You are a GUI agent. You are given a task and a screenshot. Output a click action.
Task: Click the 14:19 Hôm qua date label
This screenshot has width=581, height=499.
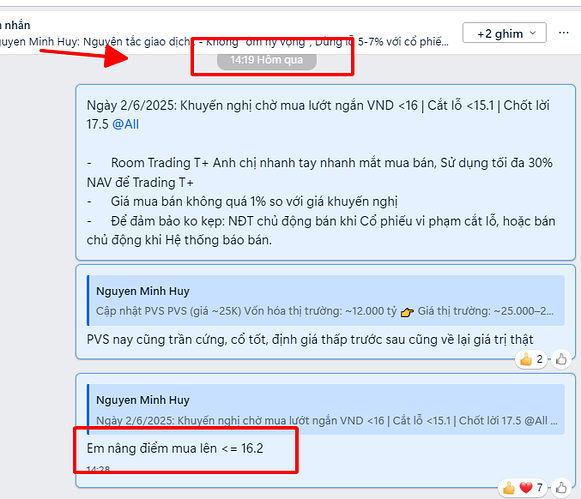coord(266,60)
